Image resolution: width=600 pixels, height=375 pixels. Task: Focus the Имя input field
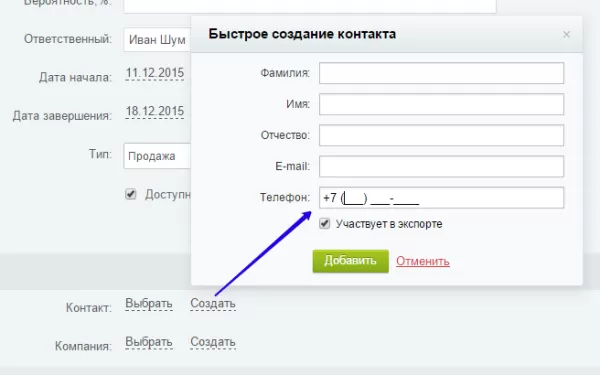442,104
